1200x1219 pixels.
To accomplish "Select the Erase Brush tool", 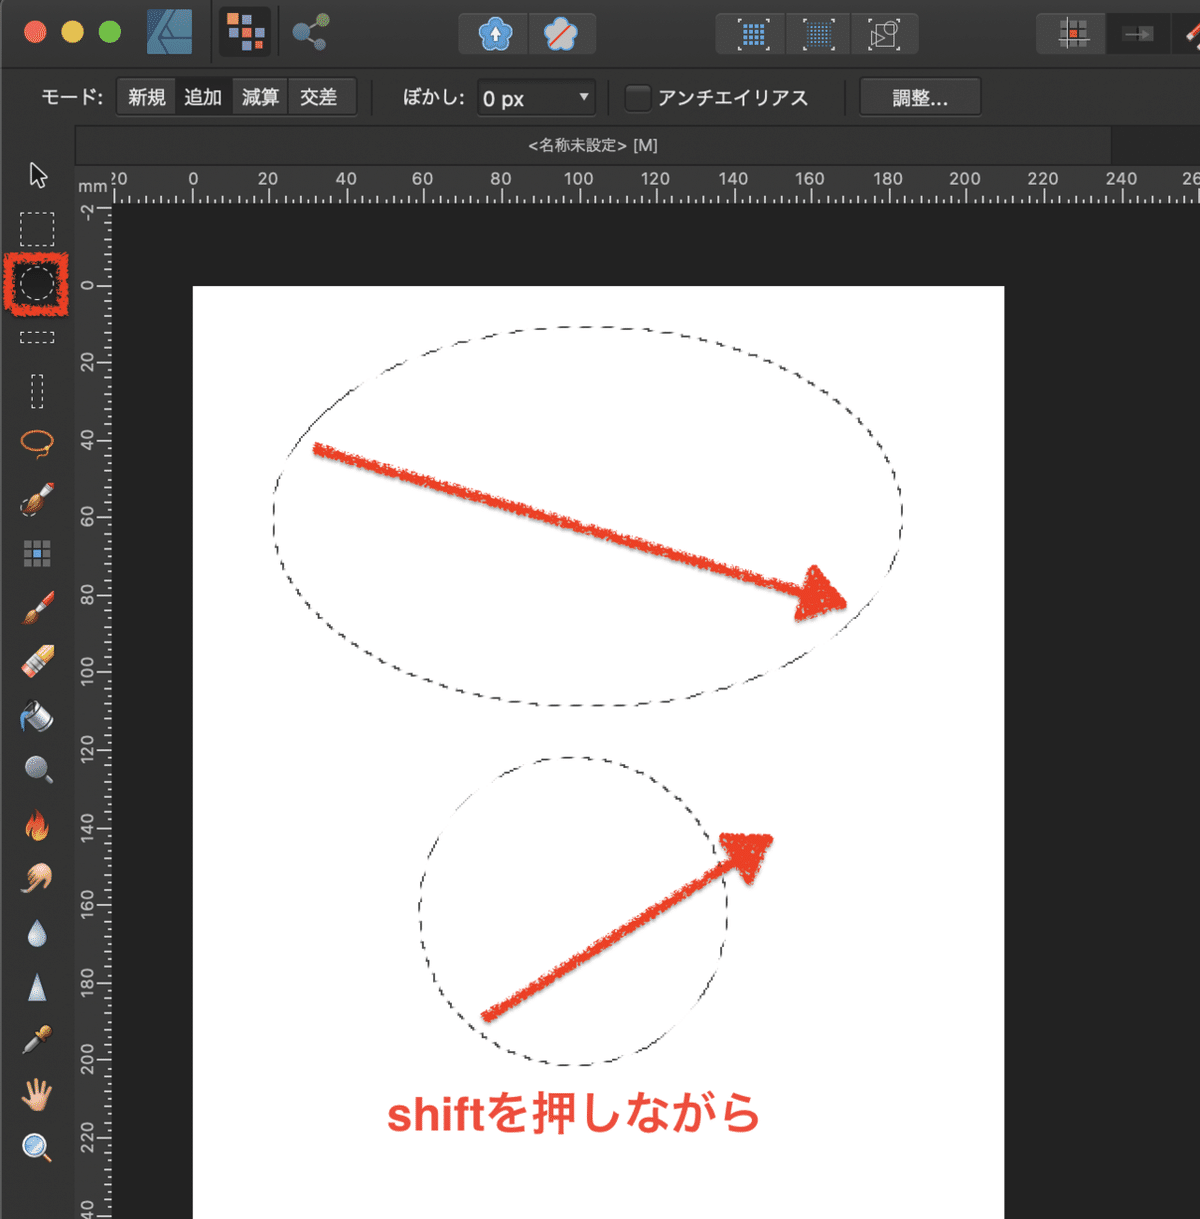I will pos(37,661).
